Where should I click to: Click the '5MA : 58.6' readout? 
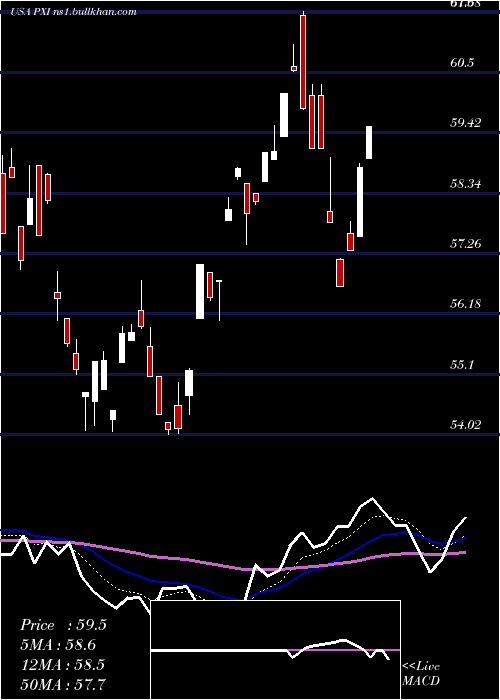[x=58, y=645]
